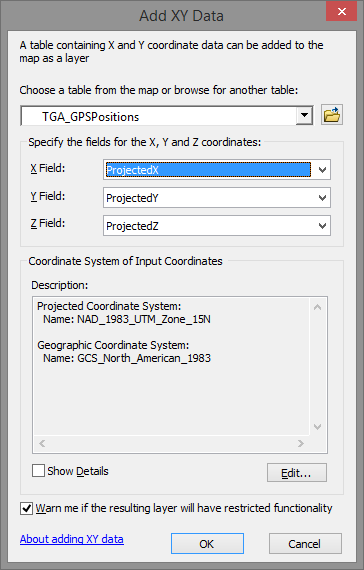Click the description box scroll down arrow
The image size is (364, 570).
pos(317,427)
